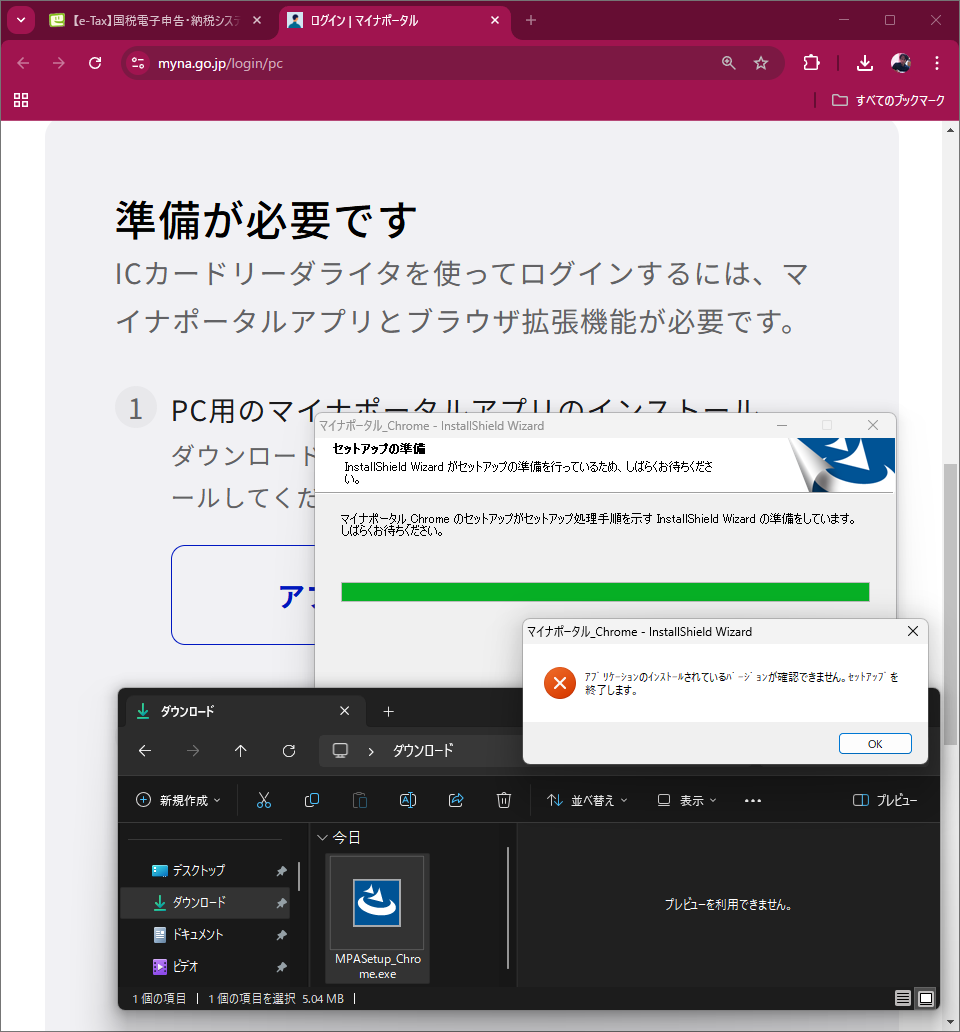
Task: Go up one folder level in Explorer
Action: coord(241,751)
